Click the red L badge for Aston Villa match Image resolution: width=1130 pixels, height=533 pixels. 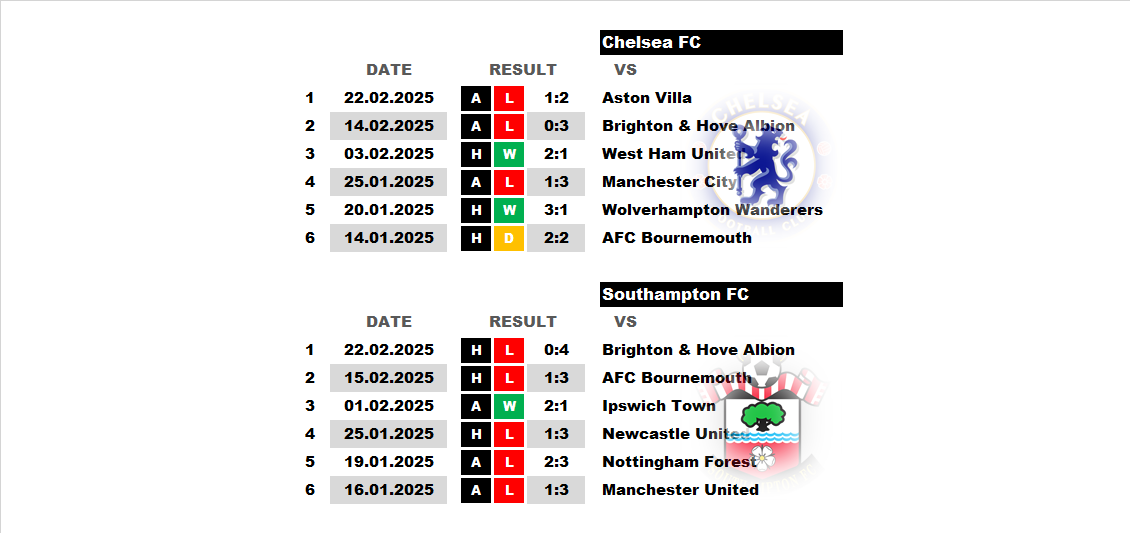click(x=509, y=98)
